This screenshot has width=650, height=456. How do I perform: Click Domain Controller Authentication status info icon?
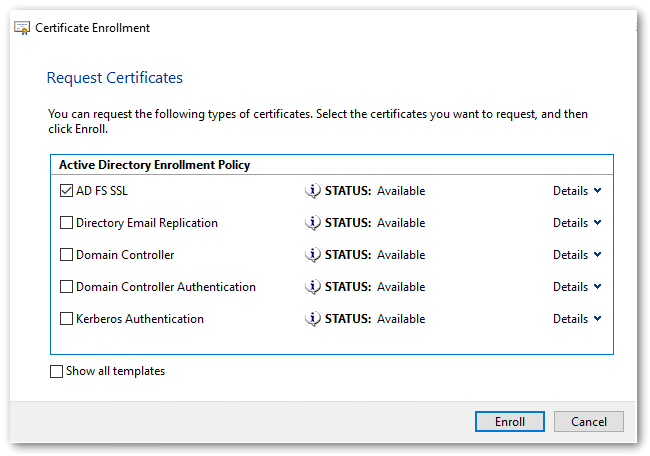(x=313, y=287)
